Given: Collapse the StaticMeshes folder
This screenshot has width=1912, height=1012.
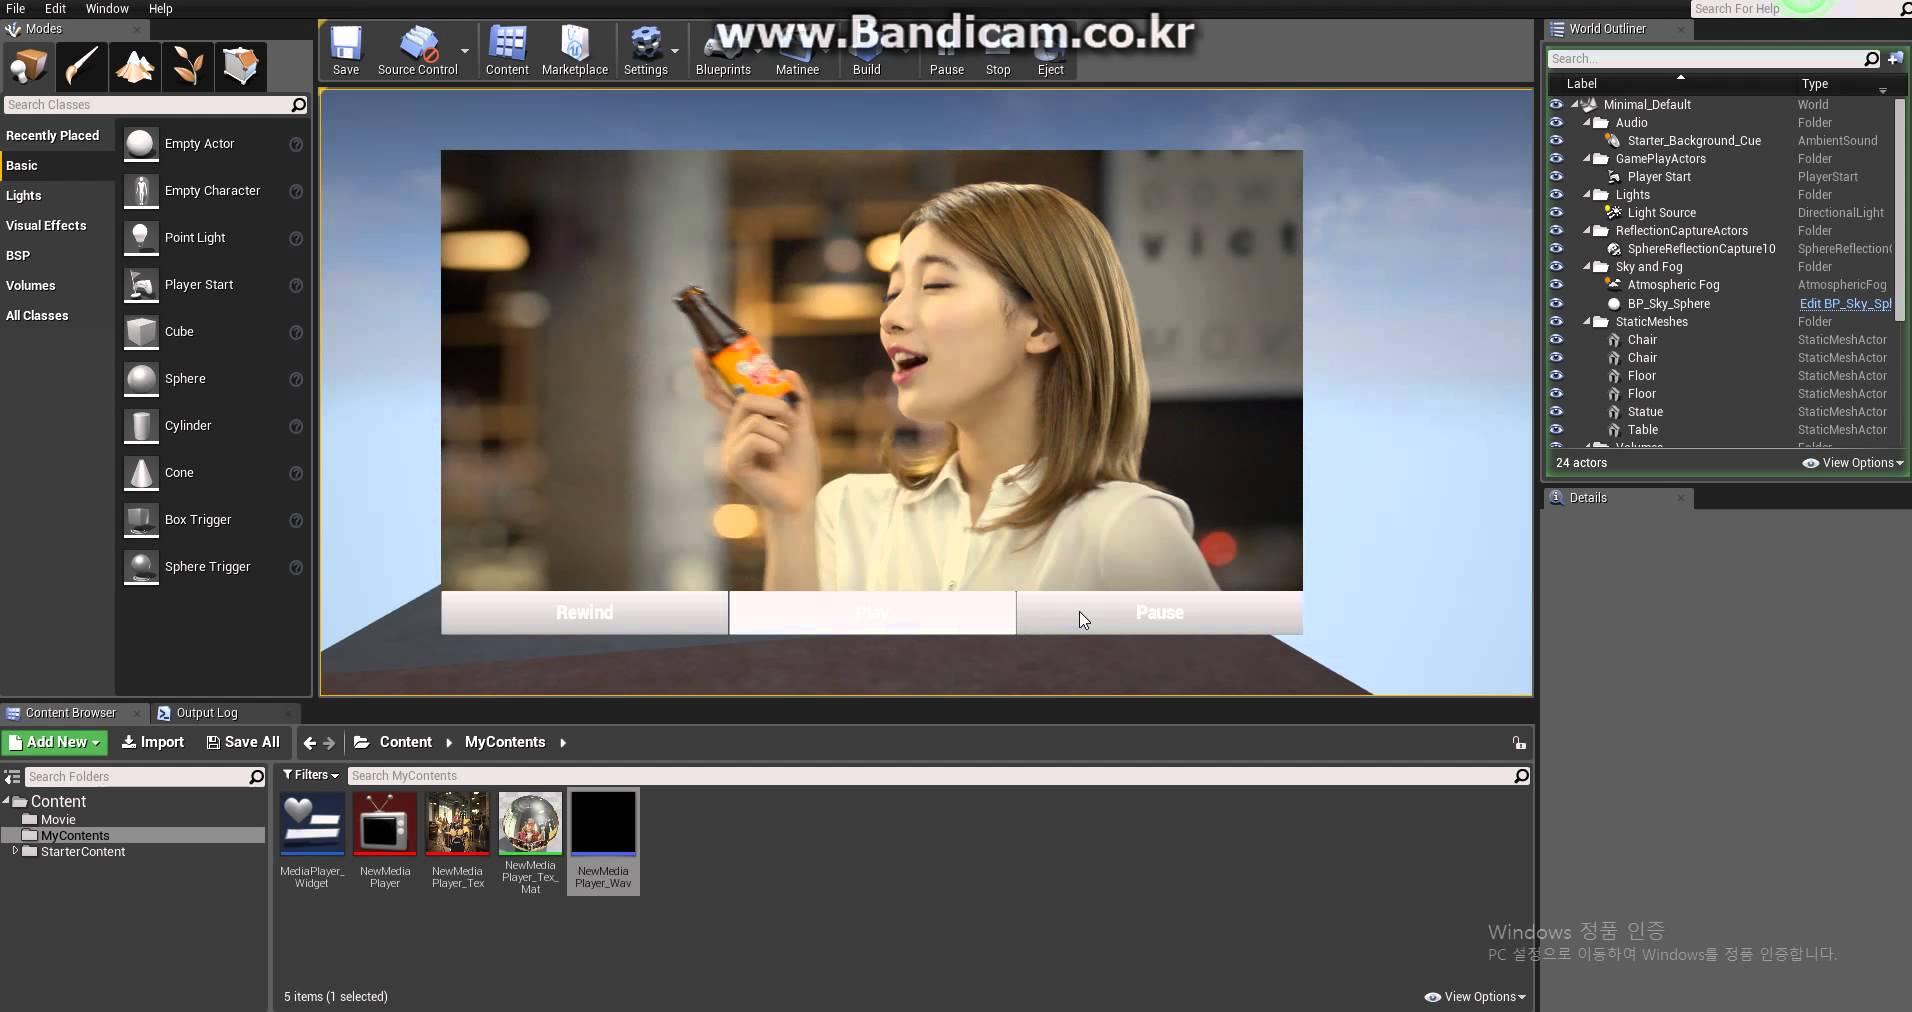Looking at the screenshot, I should 1587,322.
